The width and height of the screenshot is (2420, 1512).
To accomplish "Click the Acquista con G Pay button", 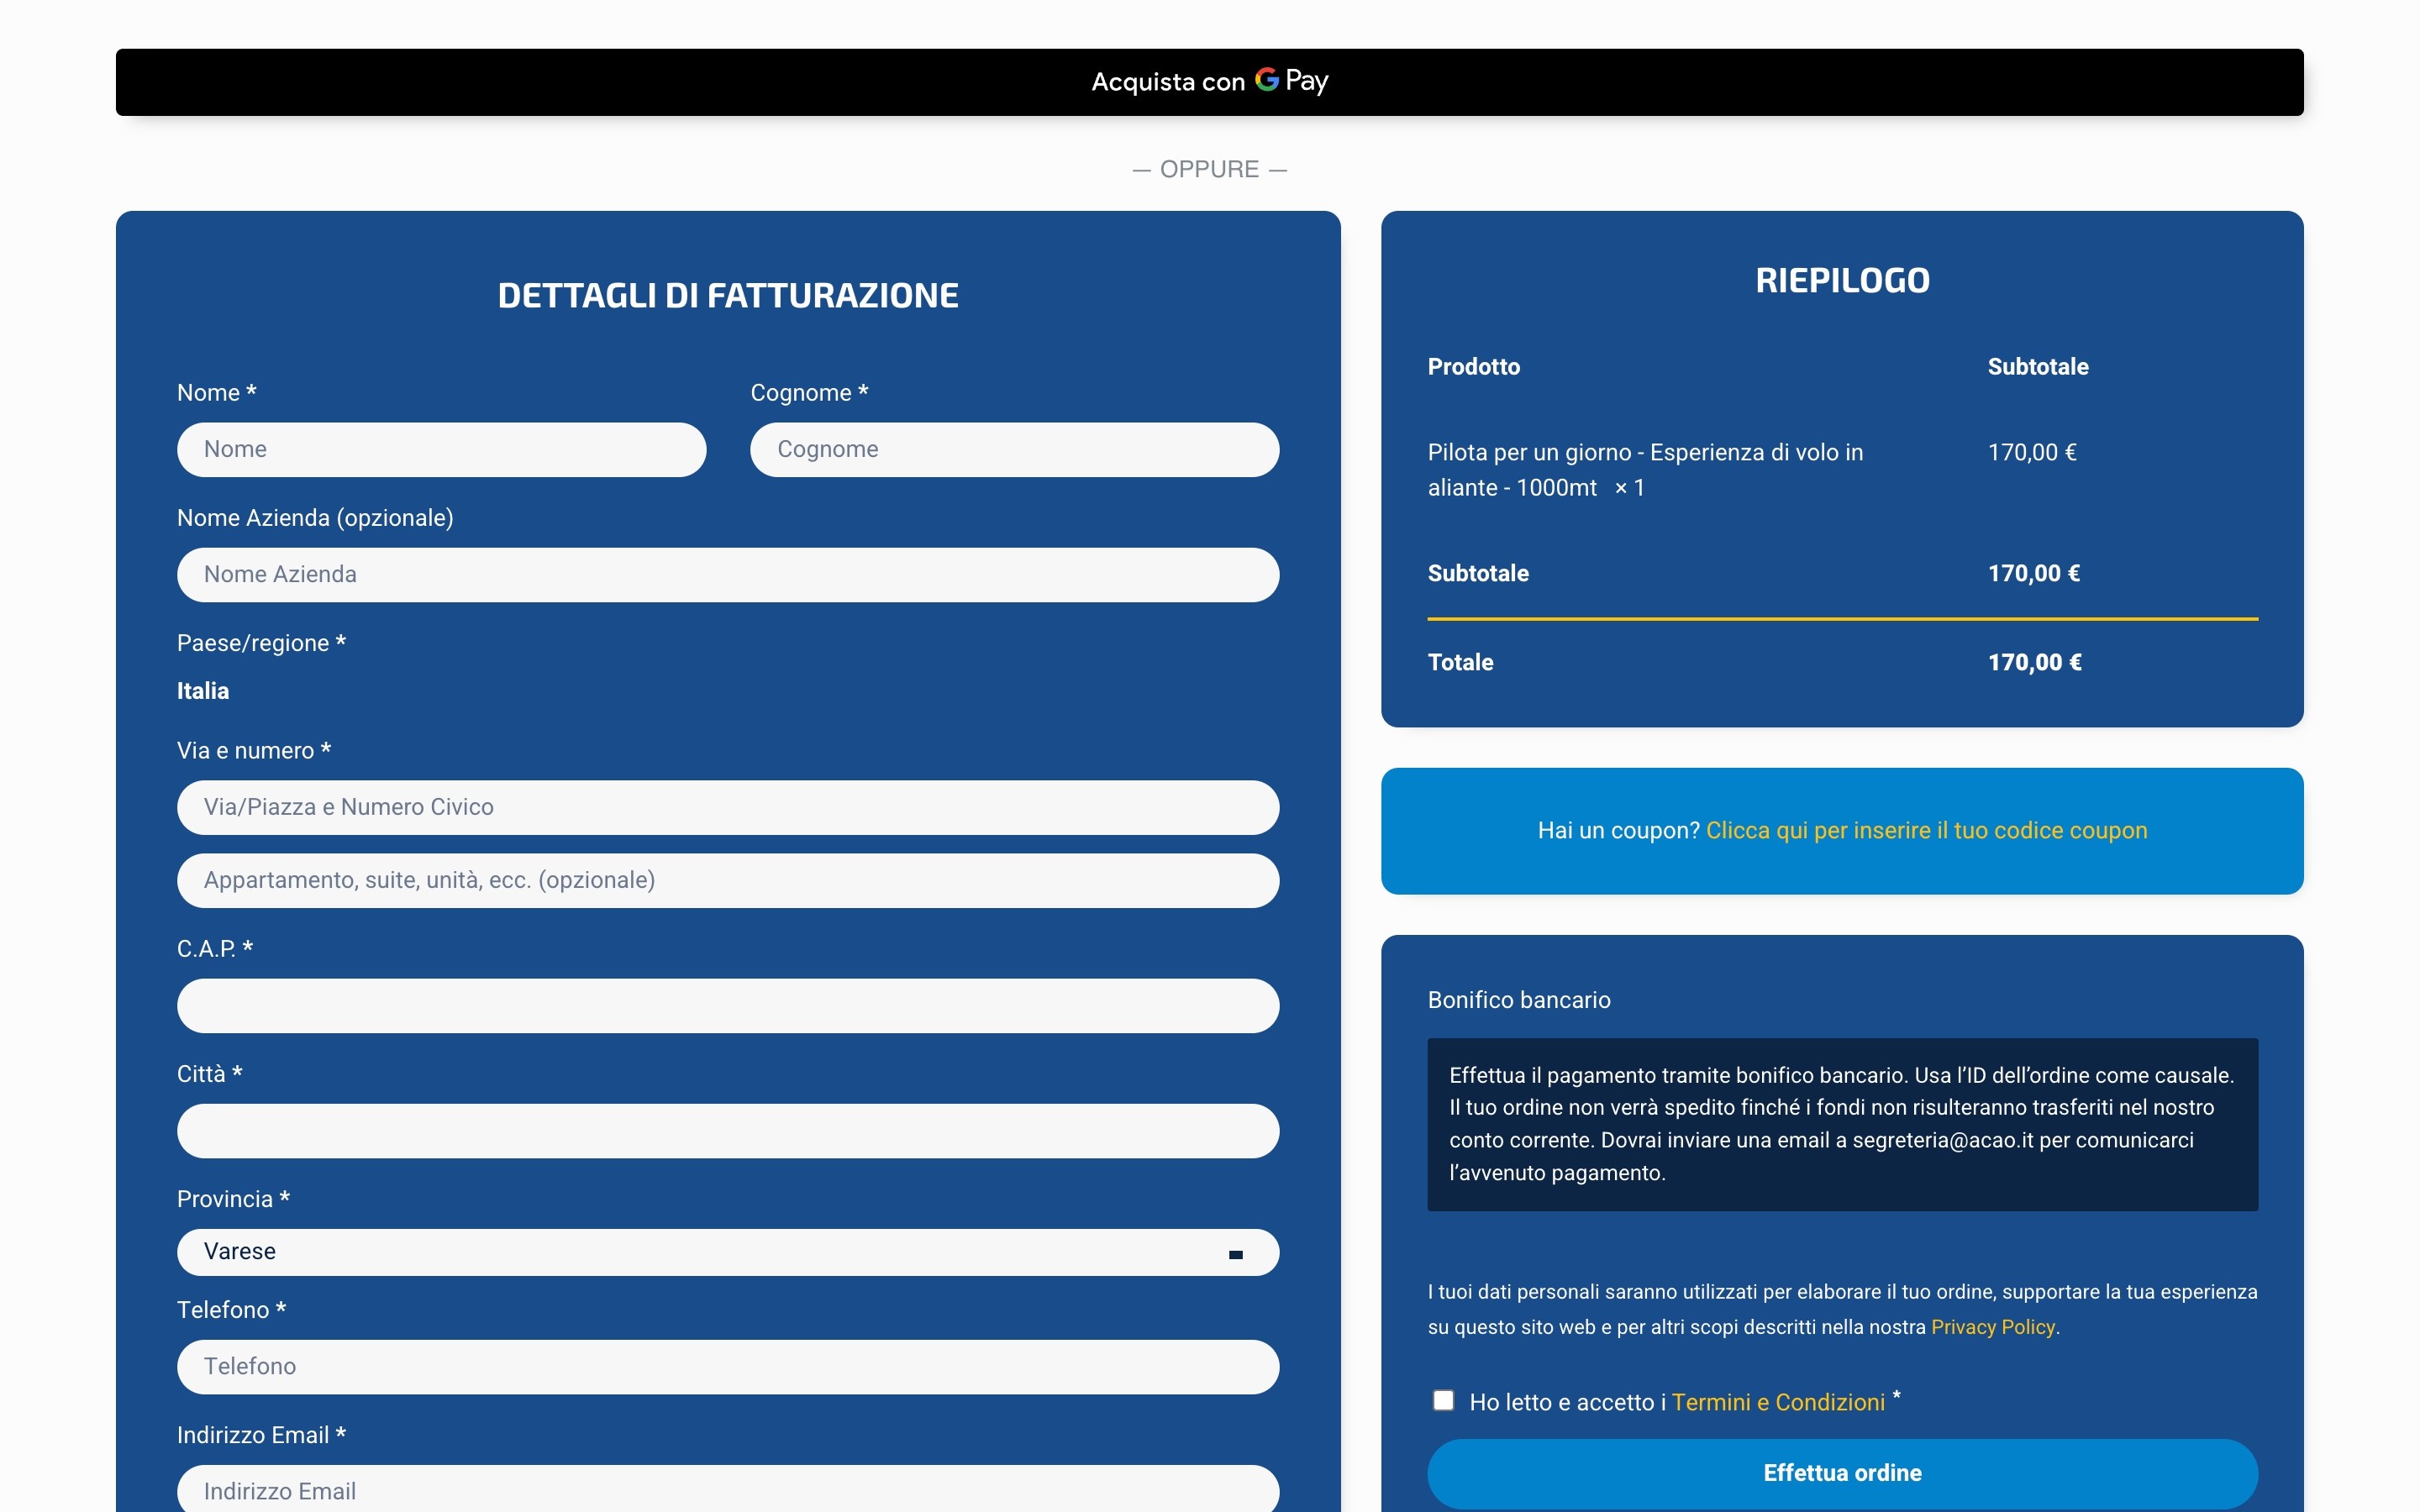I will click(x=1209, y=82).
